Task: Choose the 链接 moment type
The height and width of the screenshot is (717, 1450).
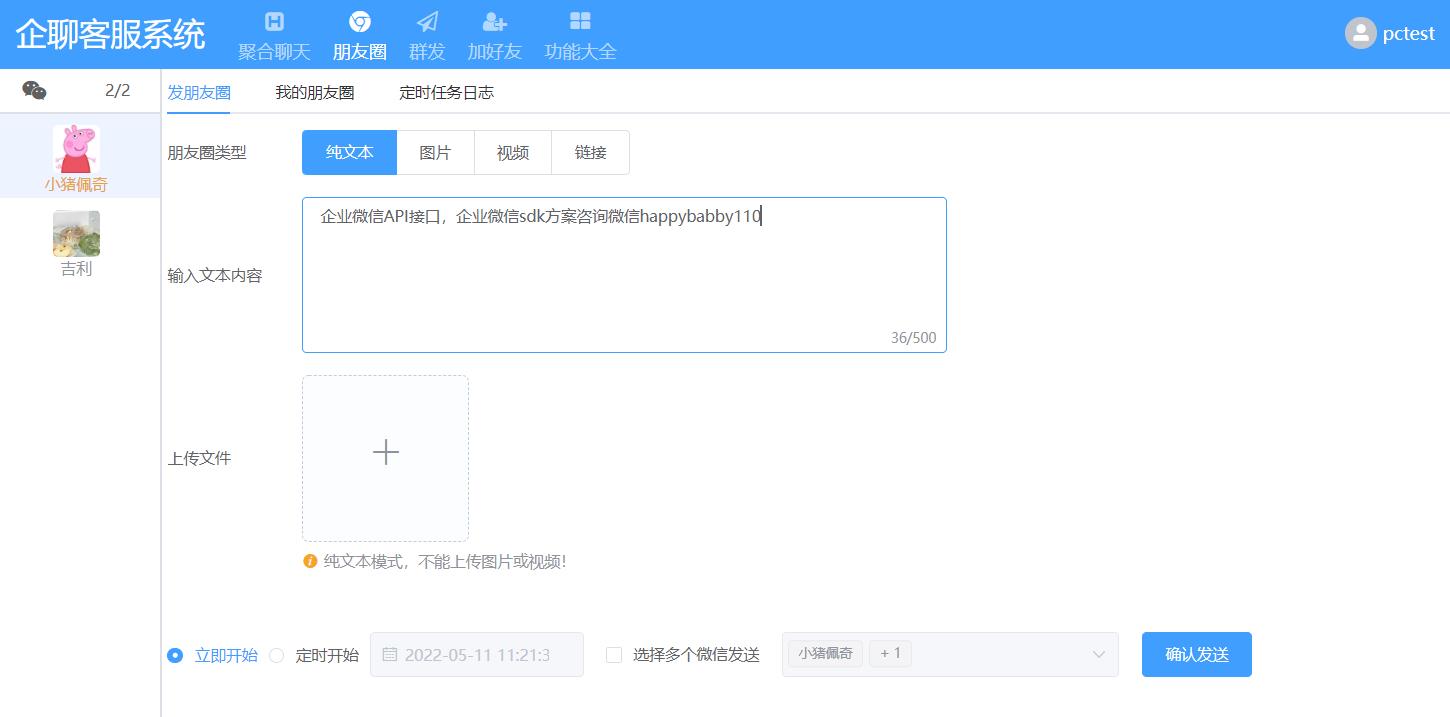Action: tap(591, 152)
